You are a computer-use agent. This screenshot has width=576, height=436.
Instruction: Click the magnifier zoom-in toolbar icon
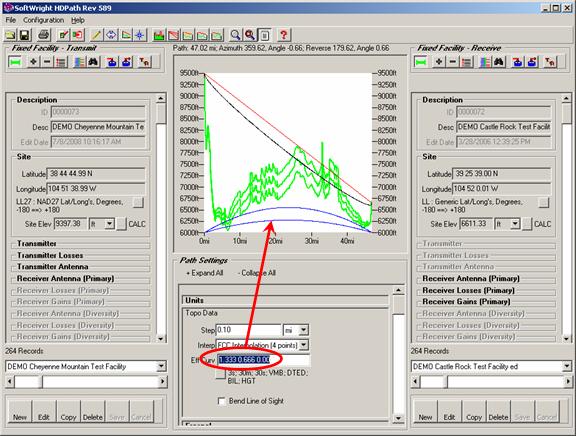(x=235, y=35)
